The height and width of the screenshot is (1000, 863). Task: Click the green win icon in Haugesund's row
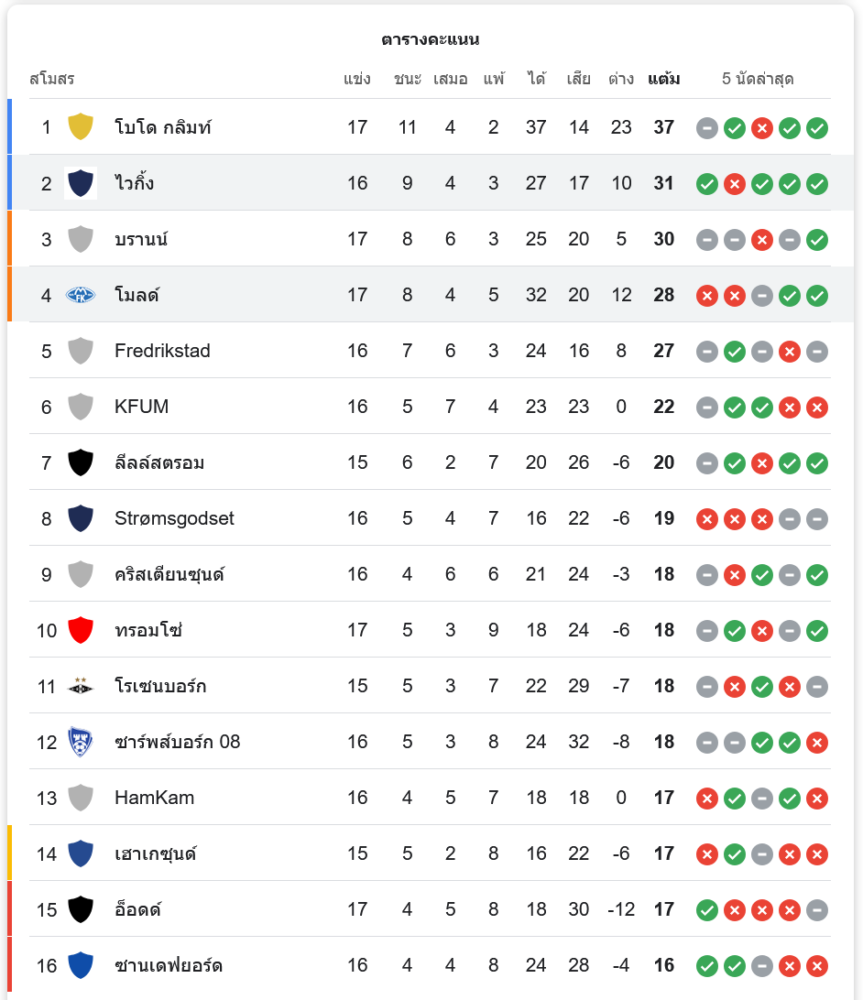click(735, 854)
